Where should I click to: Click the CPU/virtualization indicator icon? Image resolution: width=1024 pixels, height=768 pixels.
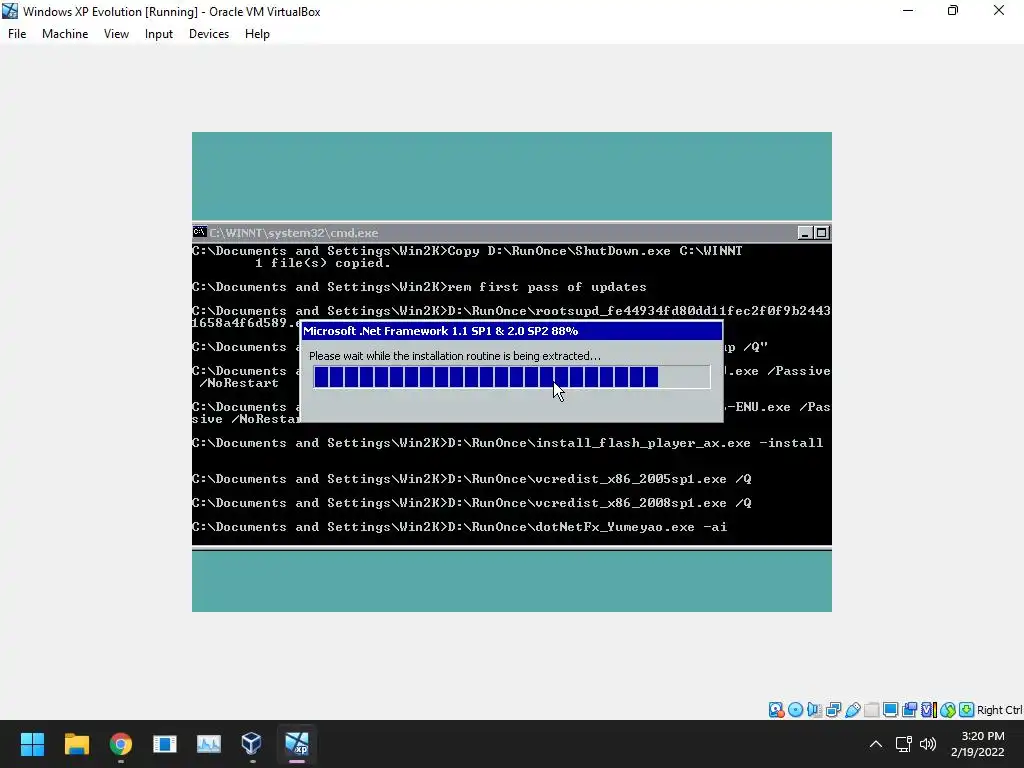[929, 710]
